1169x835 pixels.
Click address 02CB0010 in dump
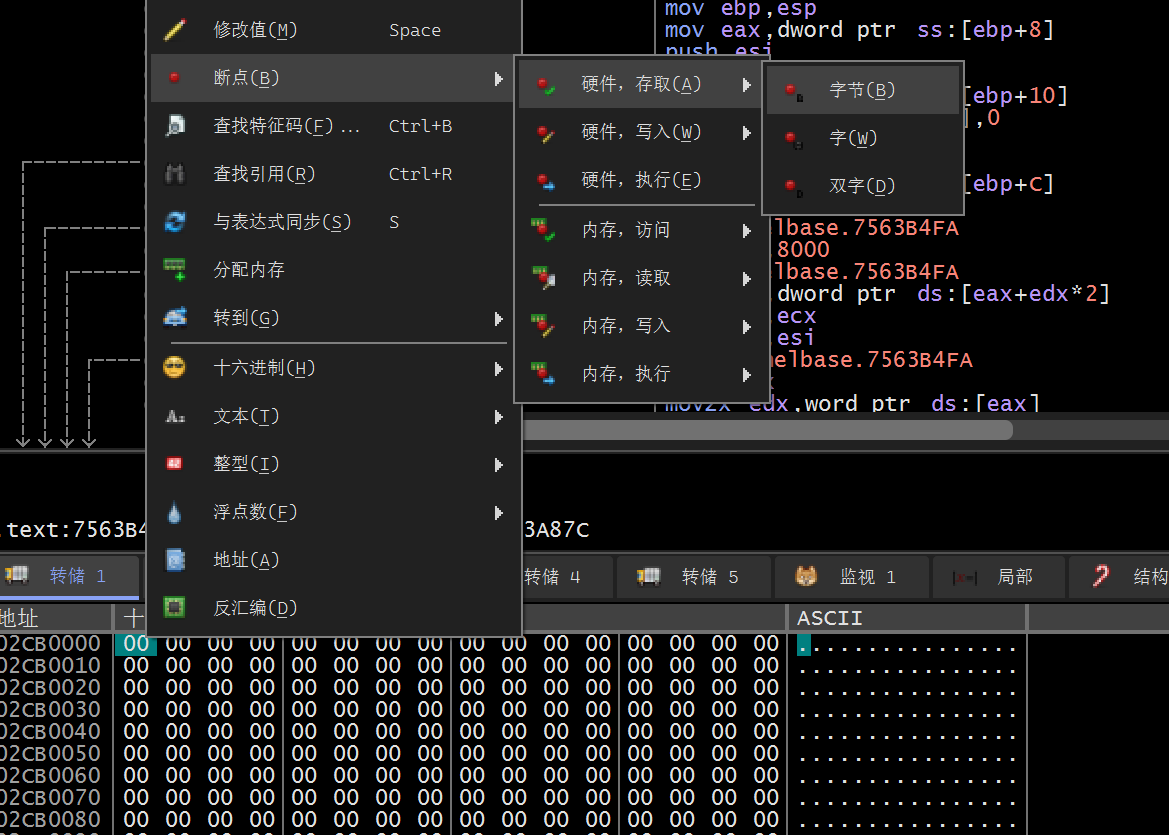point(50,665)
